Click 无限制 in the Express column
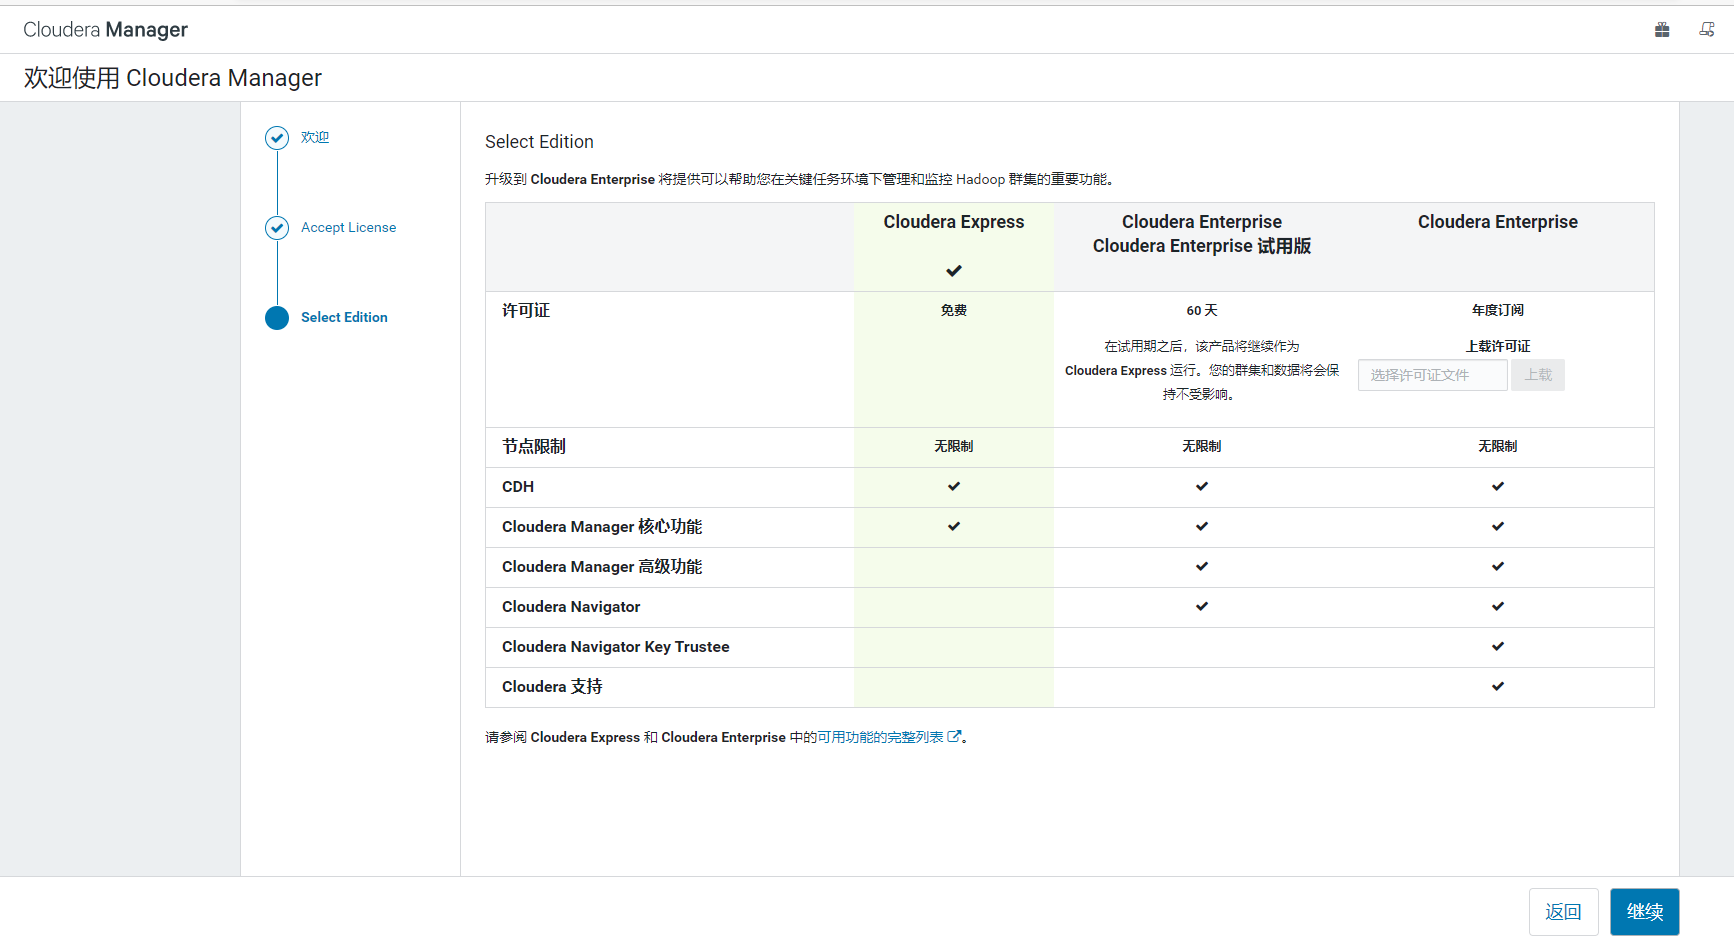The width and height of the screenshot is (1734, 946). coord(954,447)
